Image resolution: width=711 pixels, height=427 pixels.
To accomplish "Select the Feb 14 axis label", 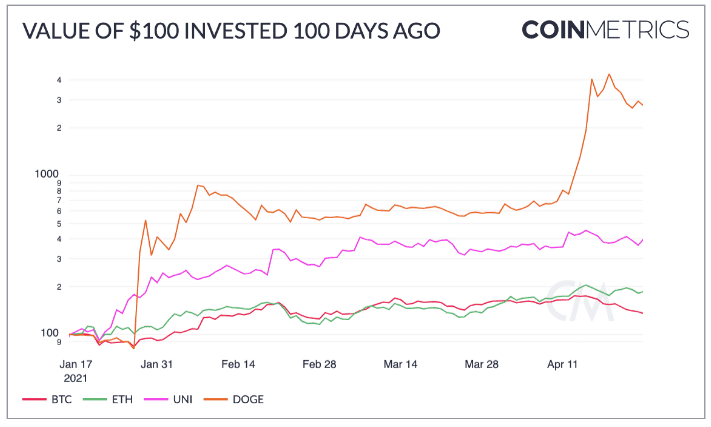I will pyautogui.click(x=238, y=364).
